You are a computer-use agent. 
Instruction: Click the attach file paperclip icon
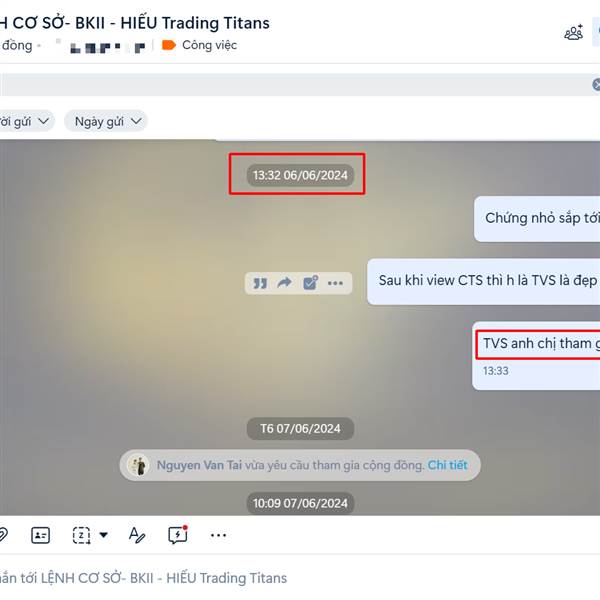[x=3, y=535]
